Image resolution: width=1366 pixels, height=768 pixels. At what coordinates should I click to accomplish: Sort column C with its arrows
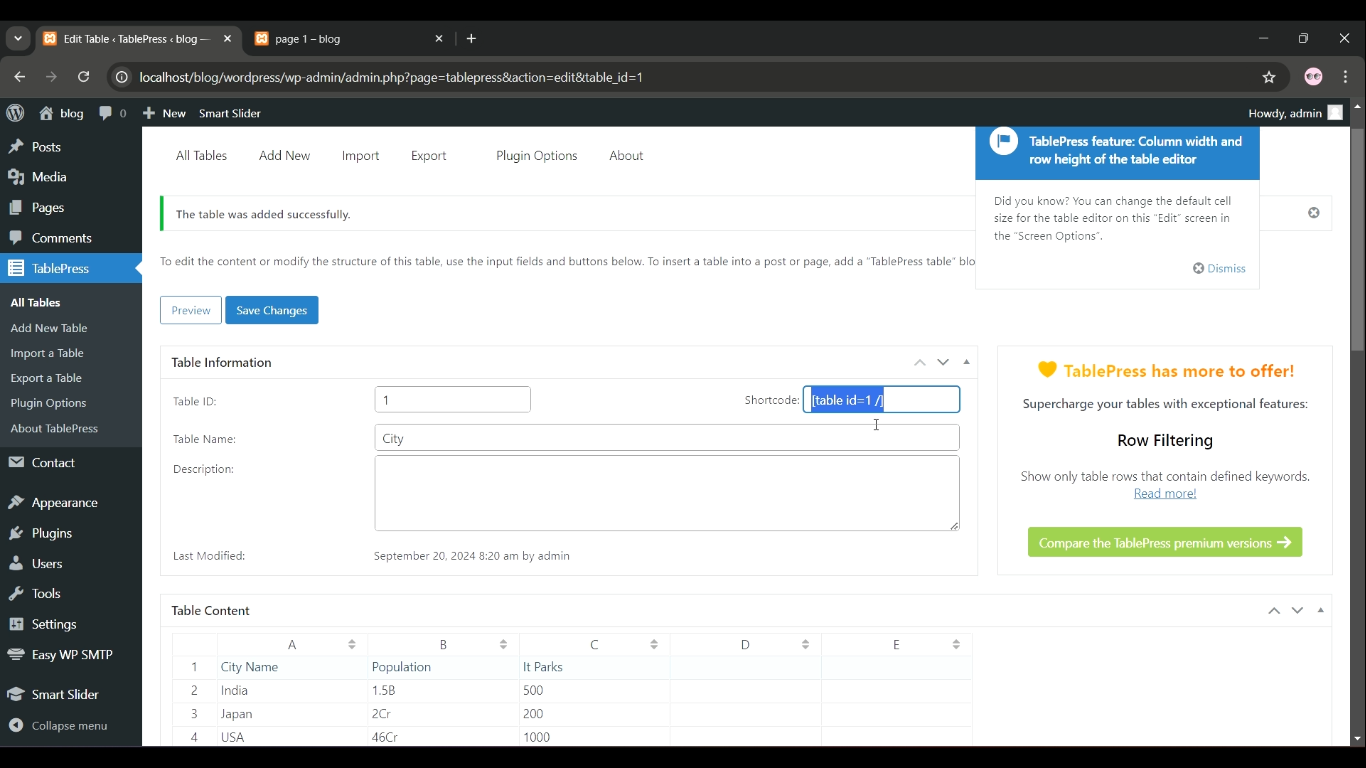654,645
